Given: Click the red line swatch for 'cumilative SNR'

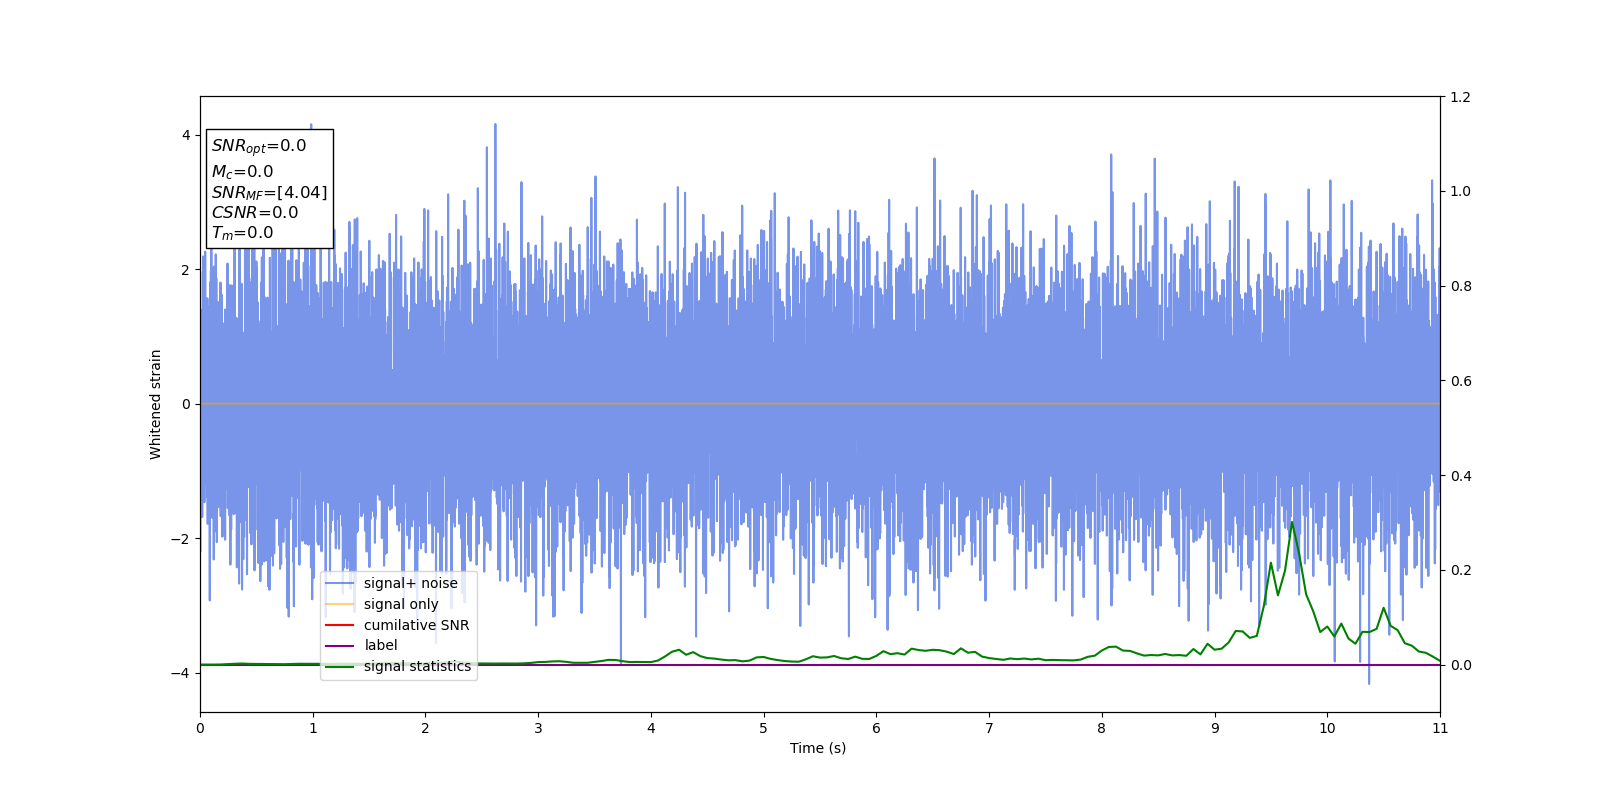Looking at the screenshot, I should click(x=340, y=625).
